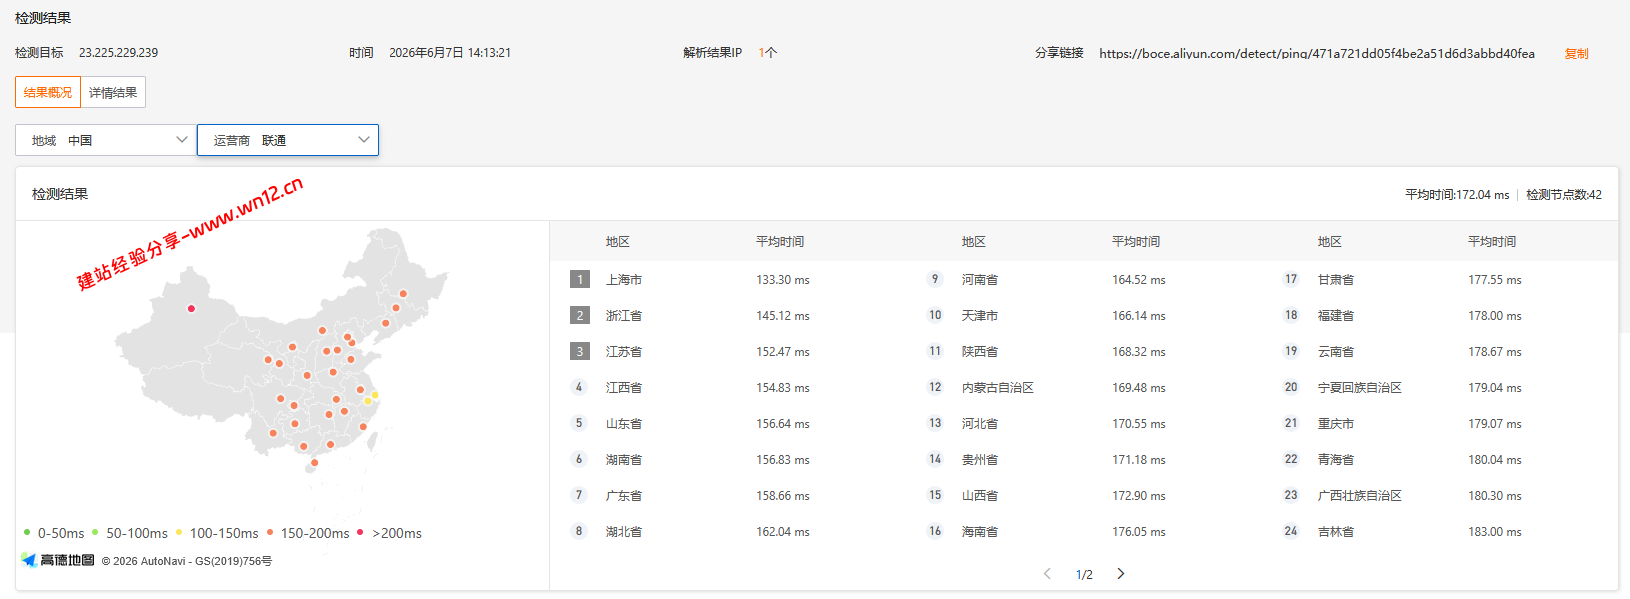This screenshot has width=1630, height=599.
Task: Select the 海南省 row
Action: (x=1084, y=532)
